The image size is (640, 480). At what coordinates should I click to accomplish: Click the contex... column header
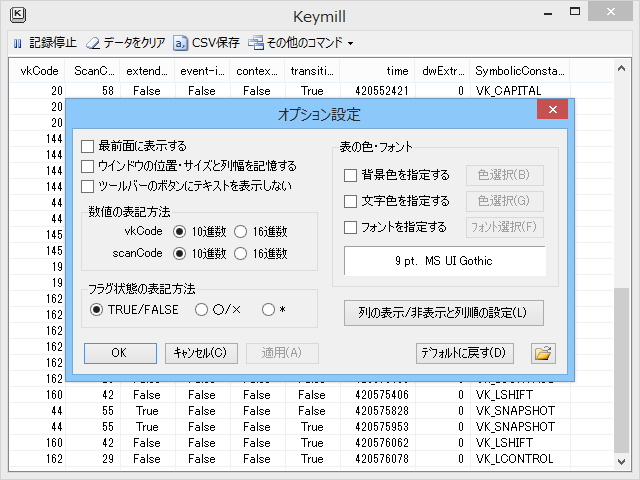(x=257, y=71)
